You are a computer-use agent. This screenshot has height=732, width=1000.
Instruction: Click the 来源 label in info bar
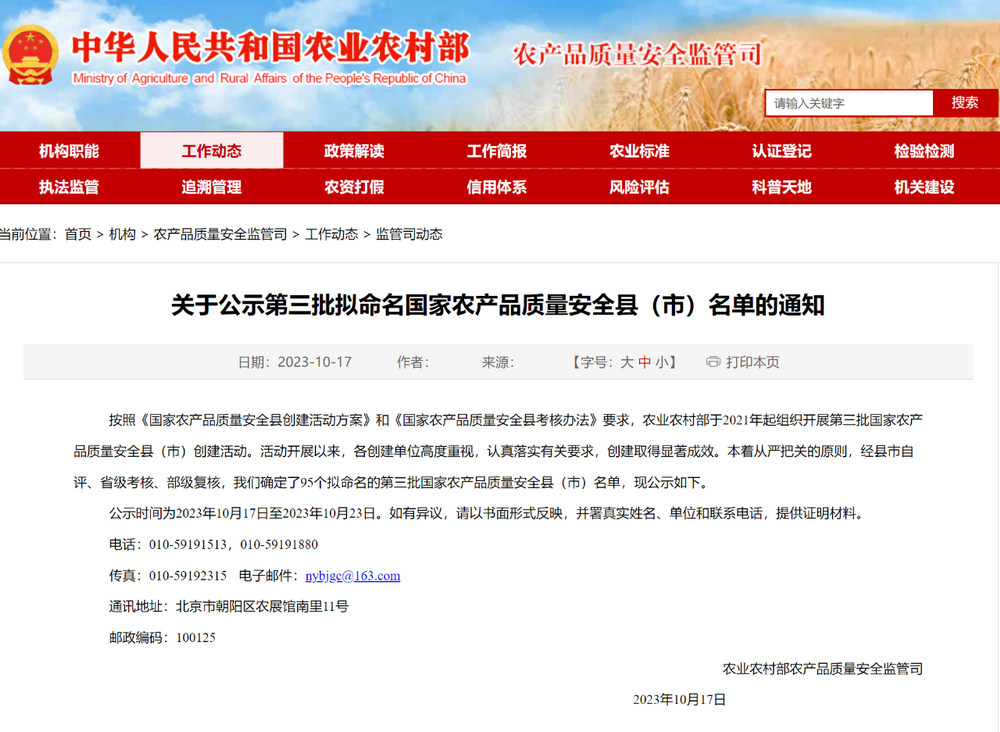point(497,362)
